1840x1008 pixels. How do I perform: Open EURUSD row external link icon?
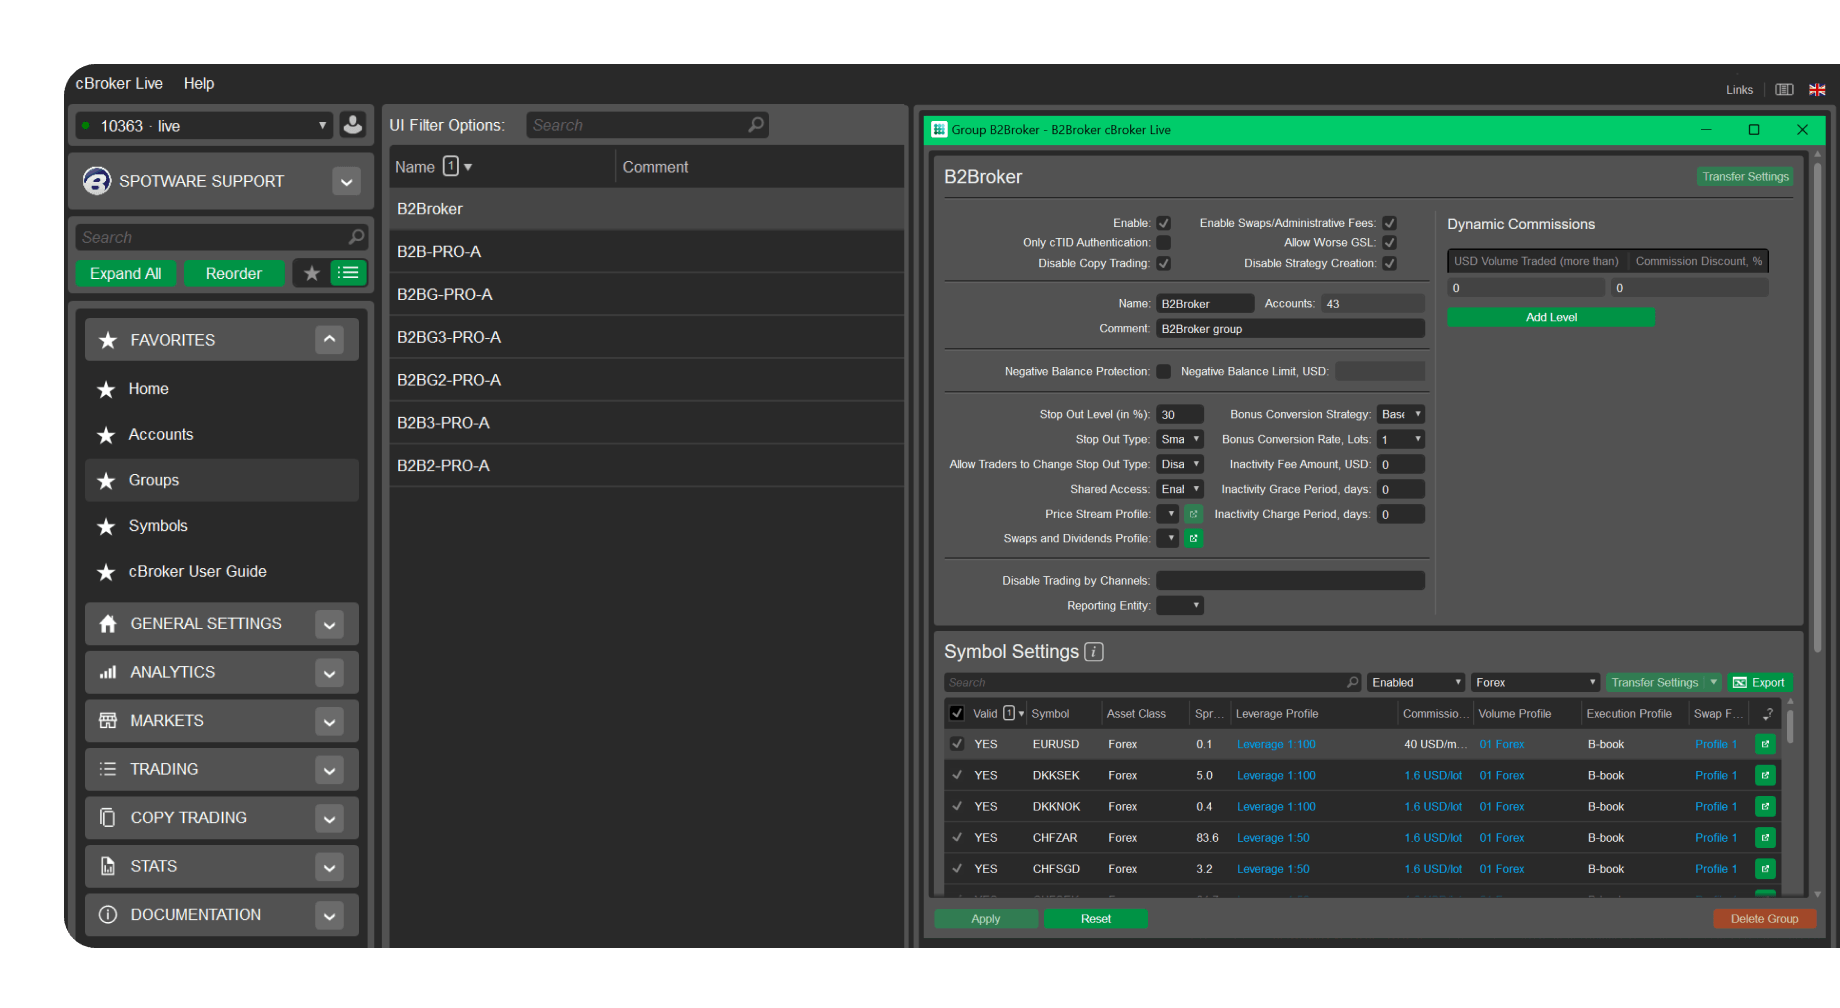click(1765, 744)
